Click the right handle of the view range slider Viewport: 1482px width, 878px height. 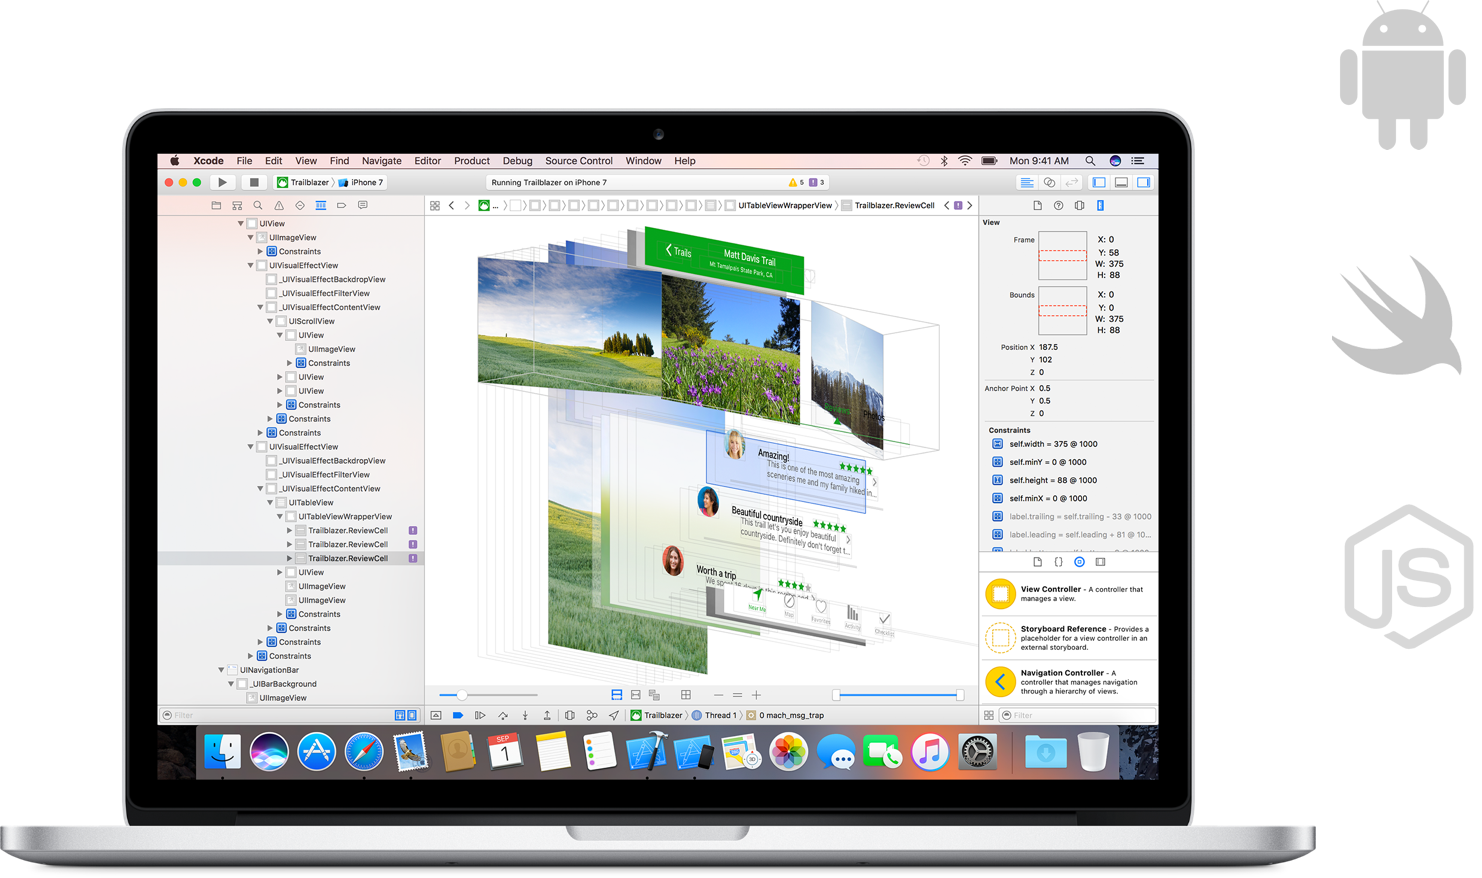pos(959,695)
